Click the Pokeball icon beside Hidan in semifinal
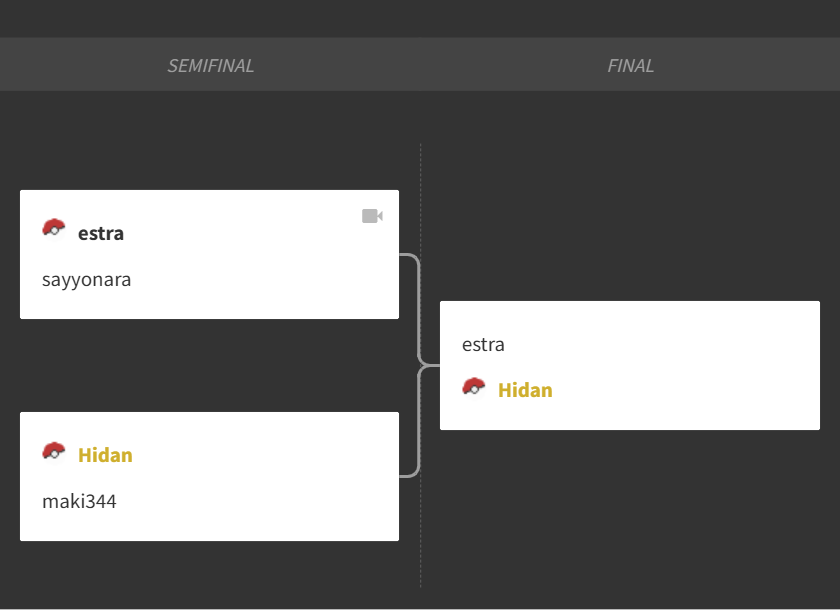Image resolution: width=840 pixels, height=610 pixels. pos(54,451)
